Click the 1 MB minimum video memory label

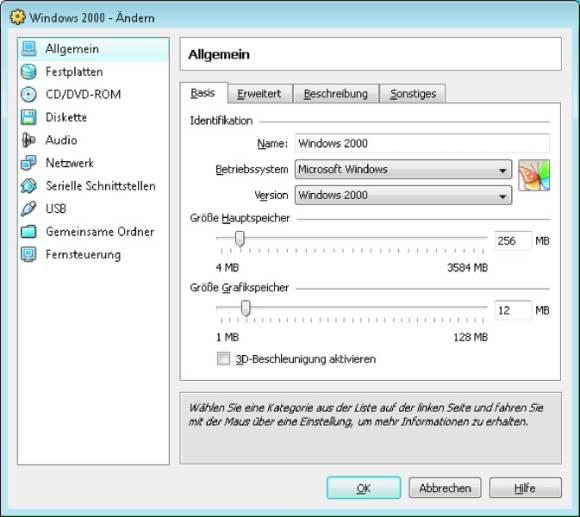[227, 337]
